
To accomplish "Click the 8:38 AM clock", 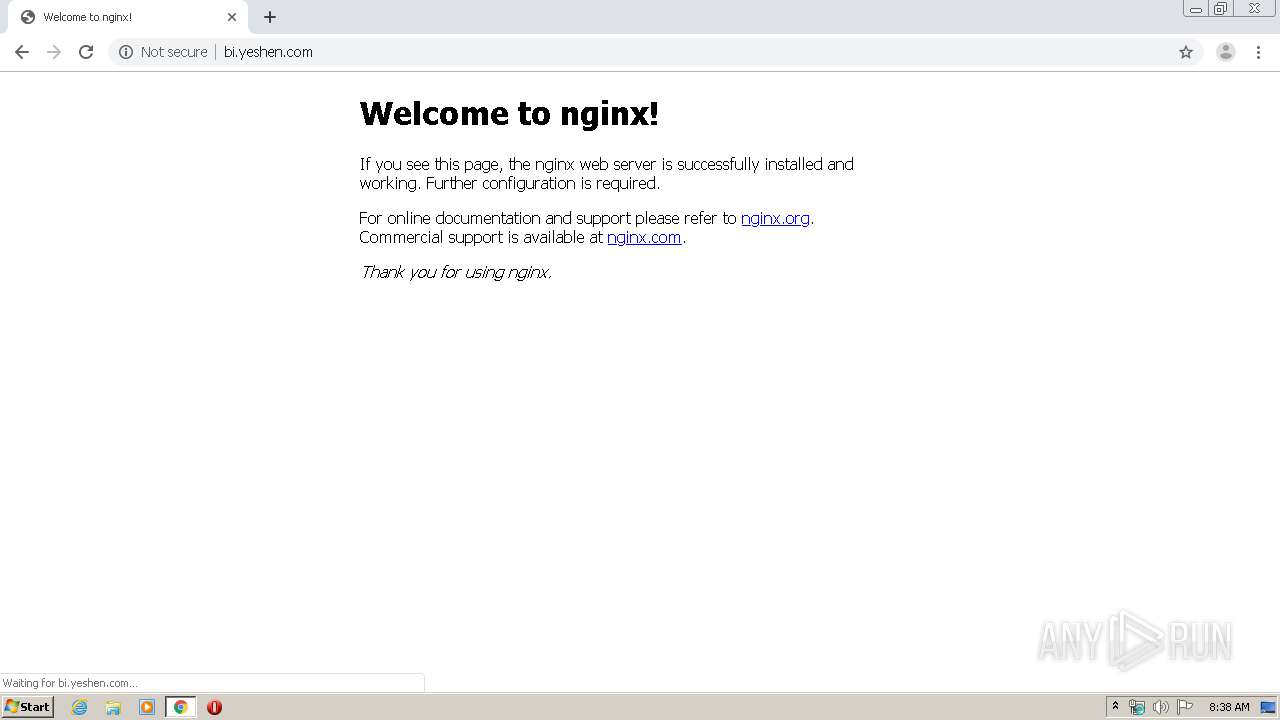I will click(x=1229, y=707).
